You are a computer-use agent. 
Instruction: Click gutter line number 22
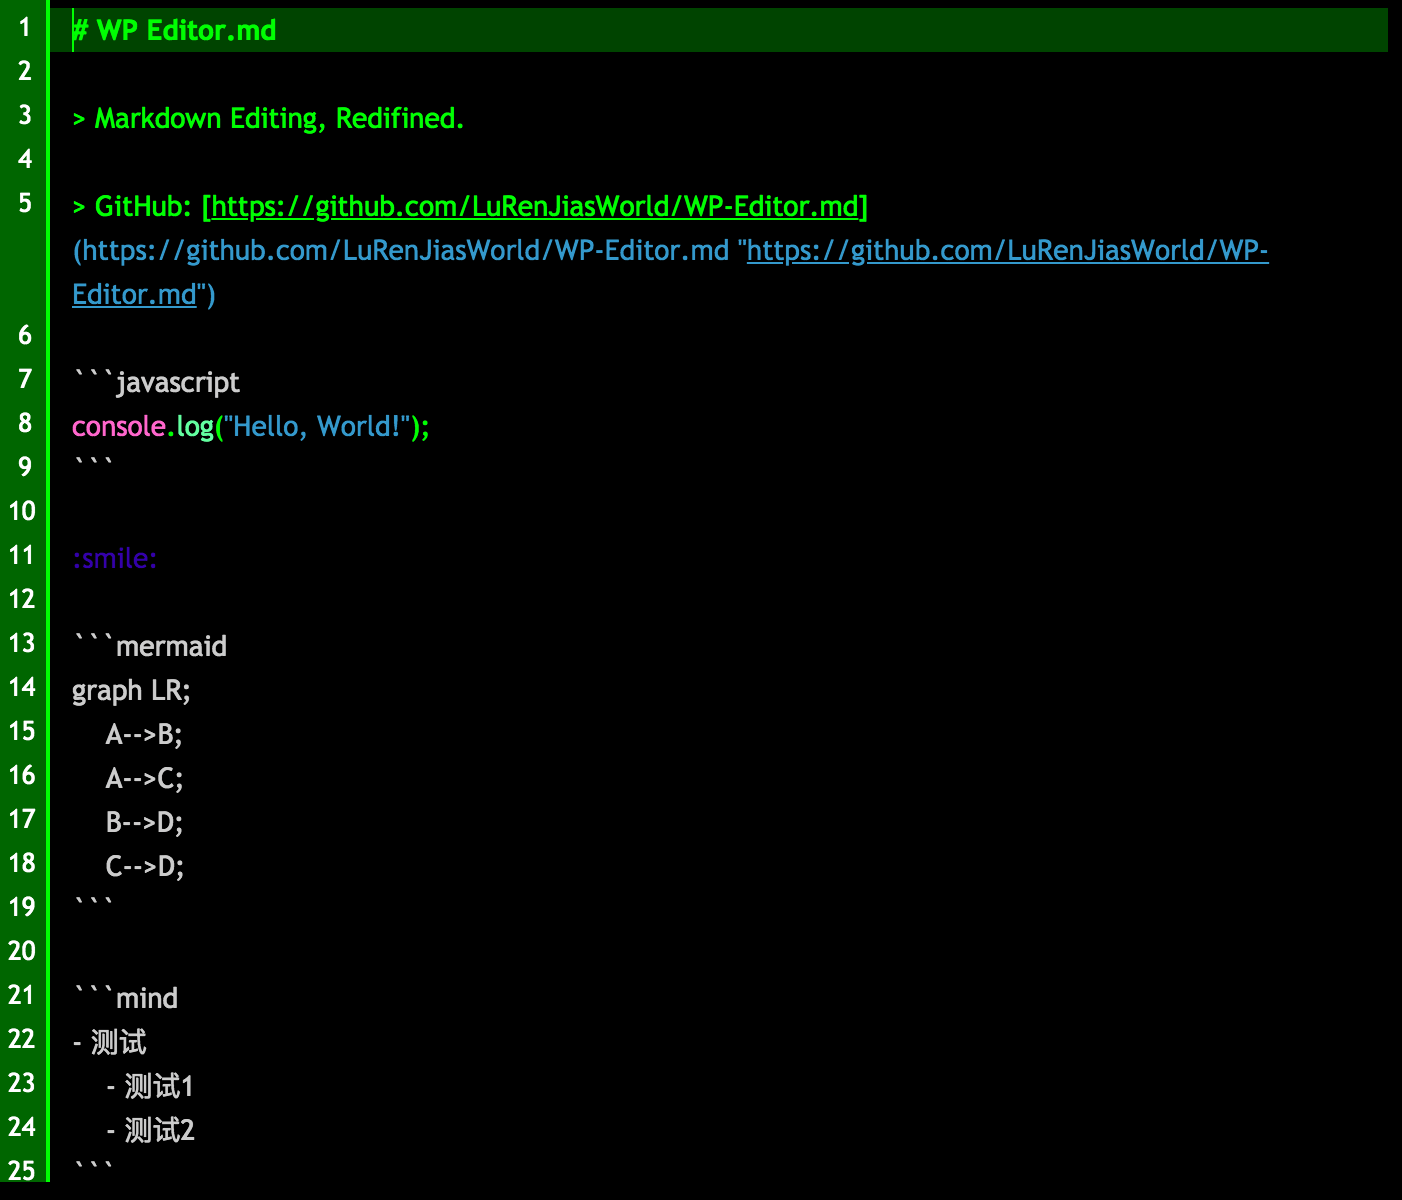[22, 1038]
